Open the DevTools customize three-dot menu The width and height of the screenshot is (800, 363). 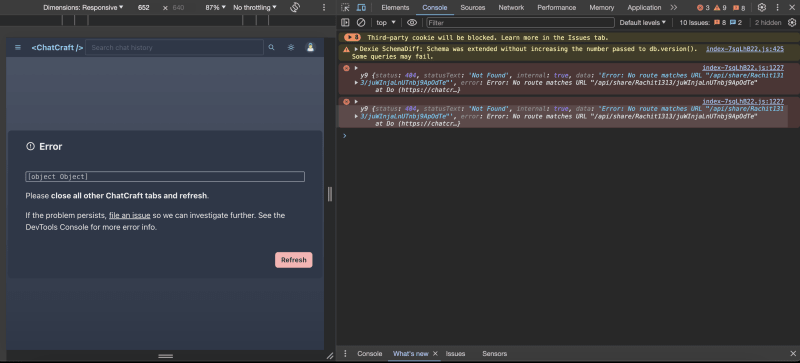pyautogui.click(x=778, y=8)
